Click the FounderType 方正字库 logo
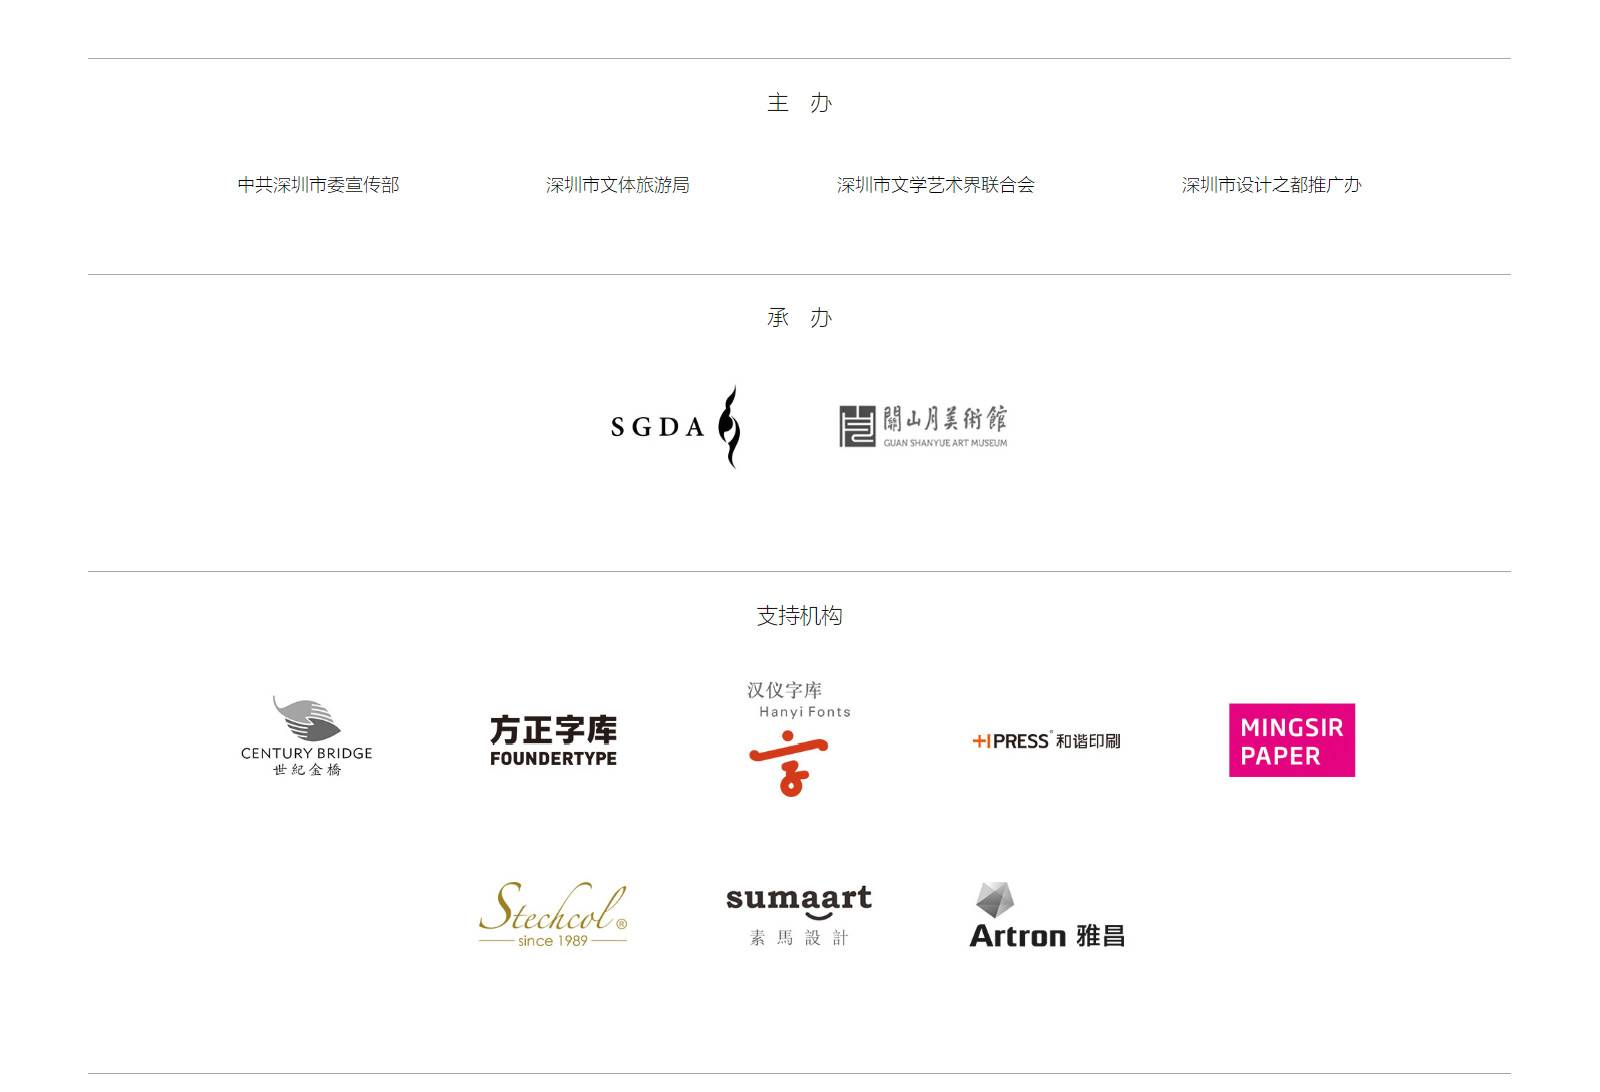The image size is (1600, 1092). pyautogui.click(x=553, y=741)
